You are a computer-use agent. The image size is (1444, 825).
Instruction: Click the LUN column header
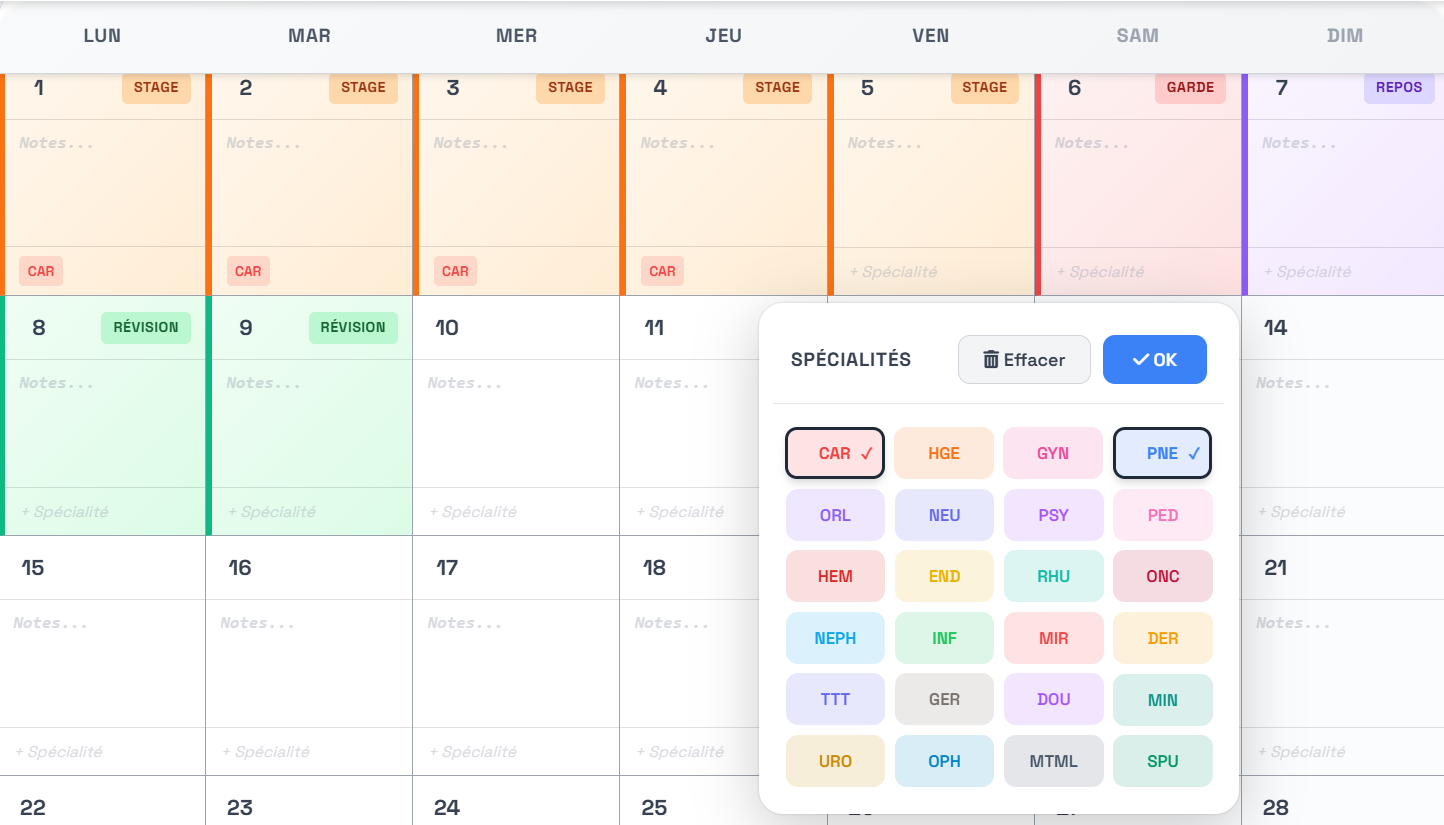coord(102,35)
